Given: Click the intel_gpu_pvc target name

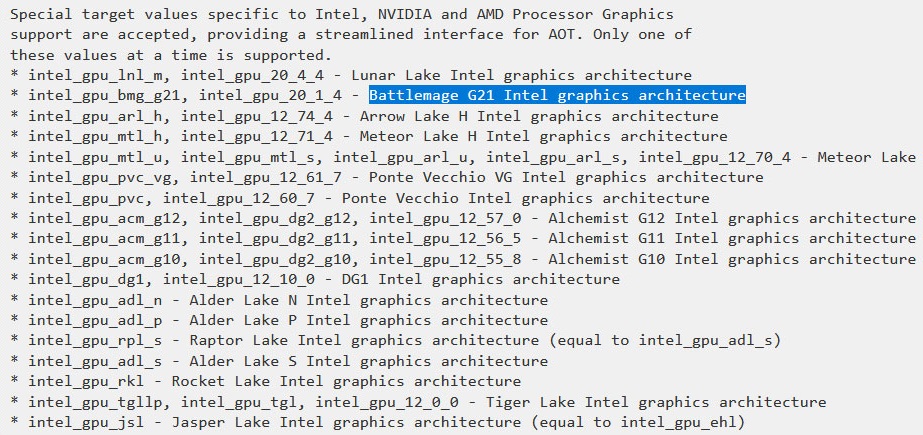Looking at the screenshot, I should [91, 198].
